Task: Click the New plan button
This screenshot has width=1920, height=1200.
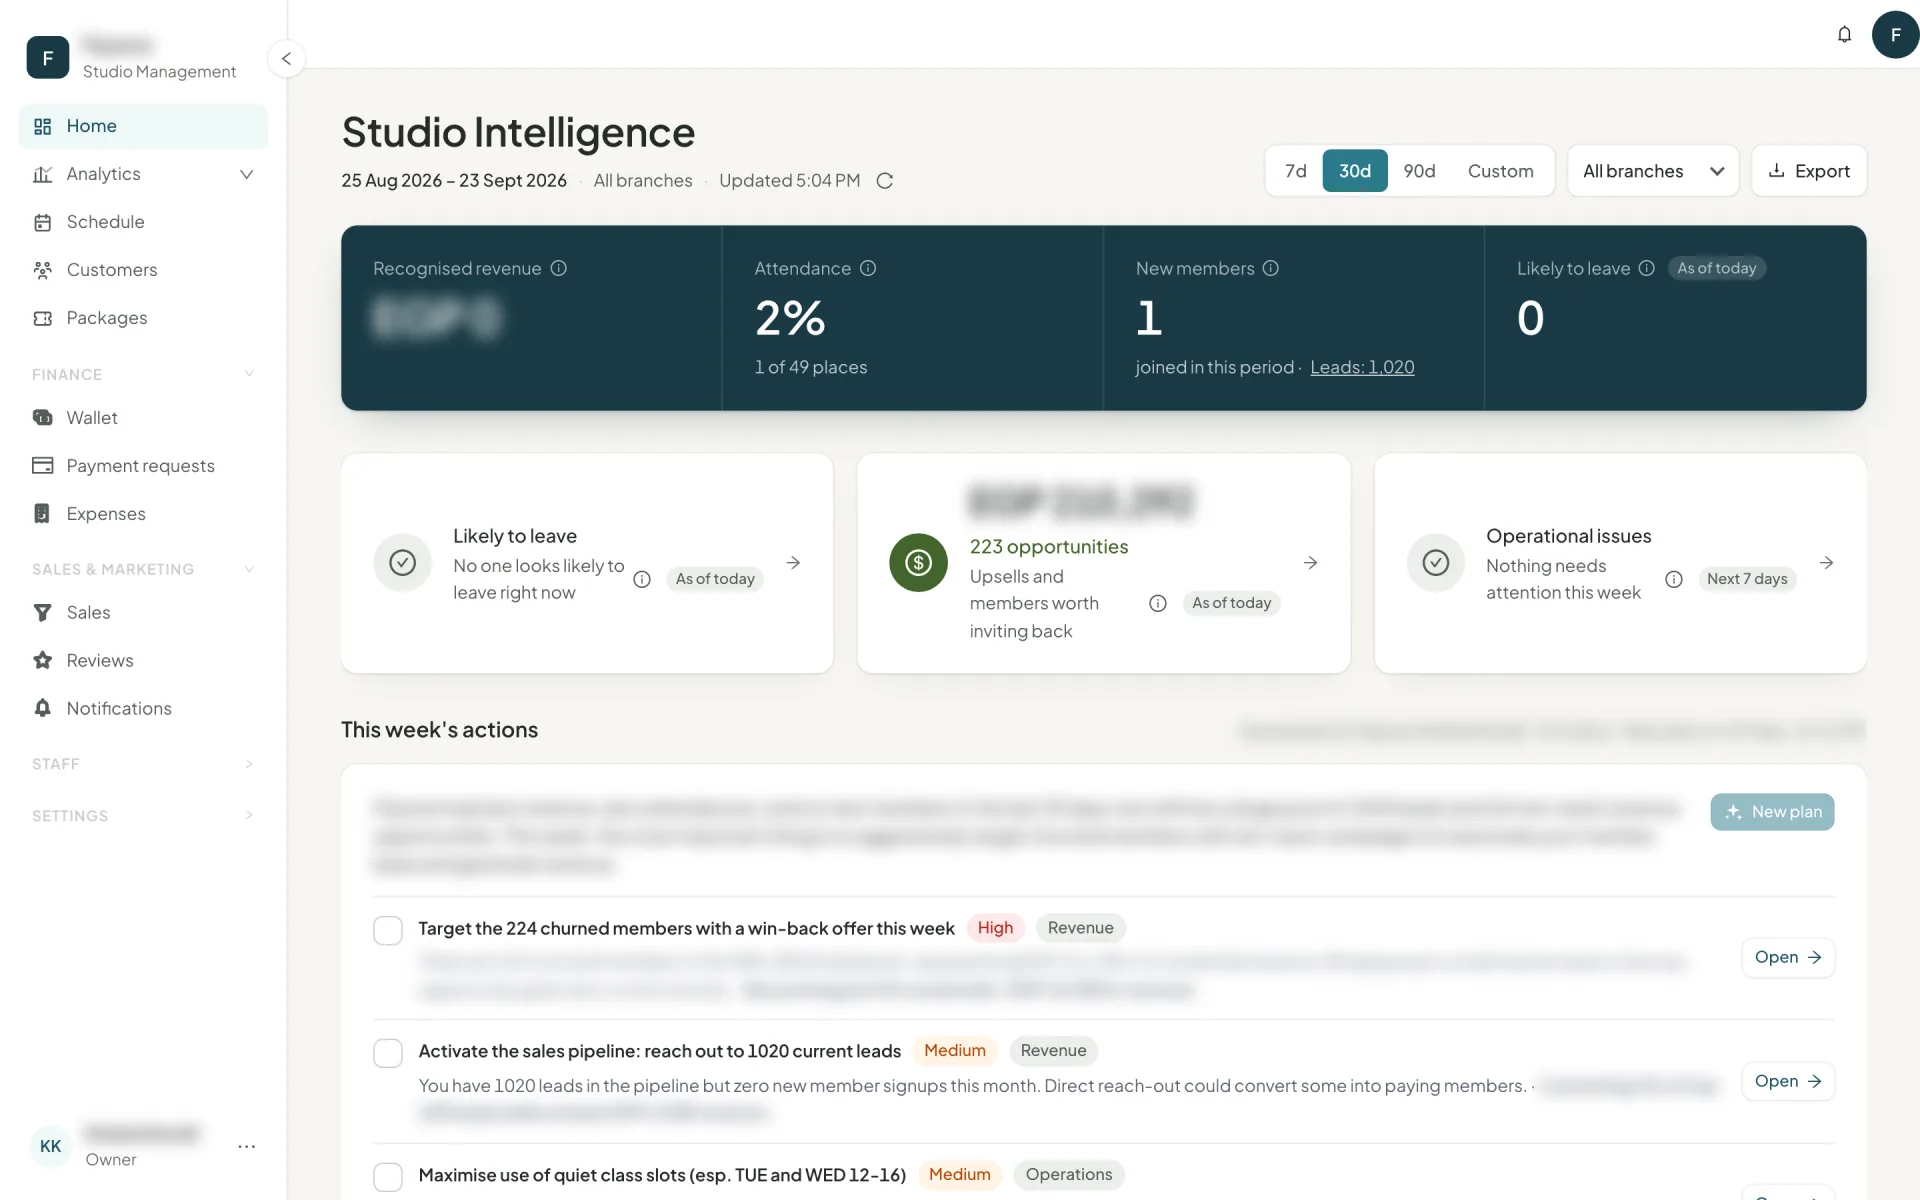Action: 1772,812
